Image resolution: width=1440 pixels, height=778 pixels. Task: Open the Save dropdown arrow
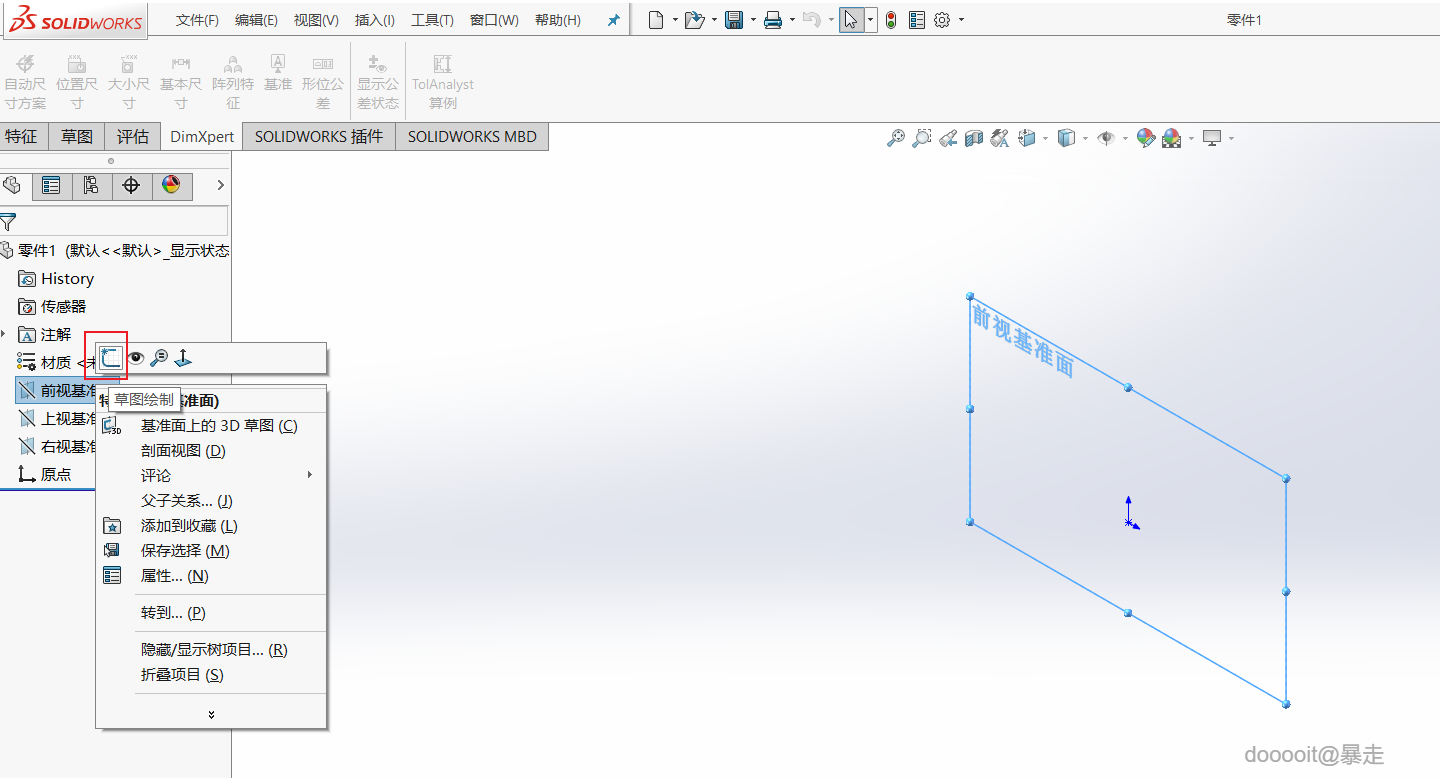(753, 20)
